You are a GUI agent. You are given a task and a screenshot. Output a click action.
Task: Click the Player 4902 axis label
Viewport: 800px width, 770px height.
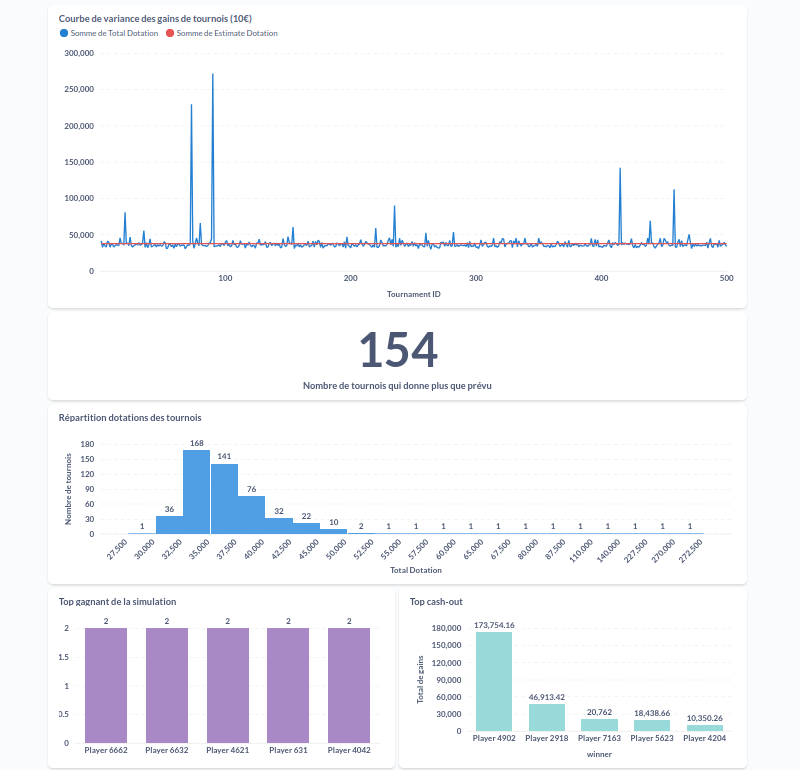(x=494, y=738)
